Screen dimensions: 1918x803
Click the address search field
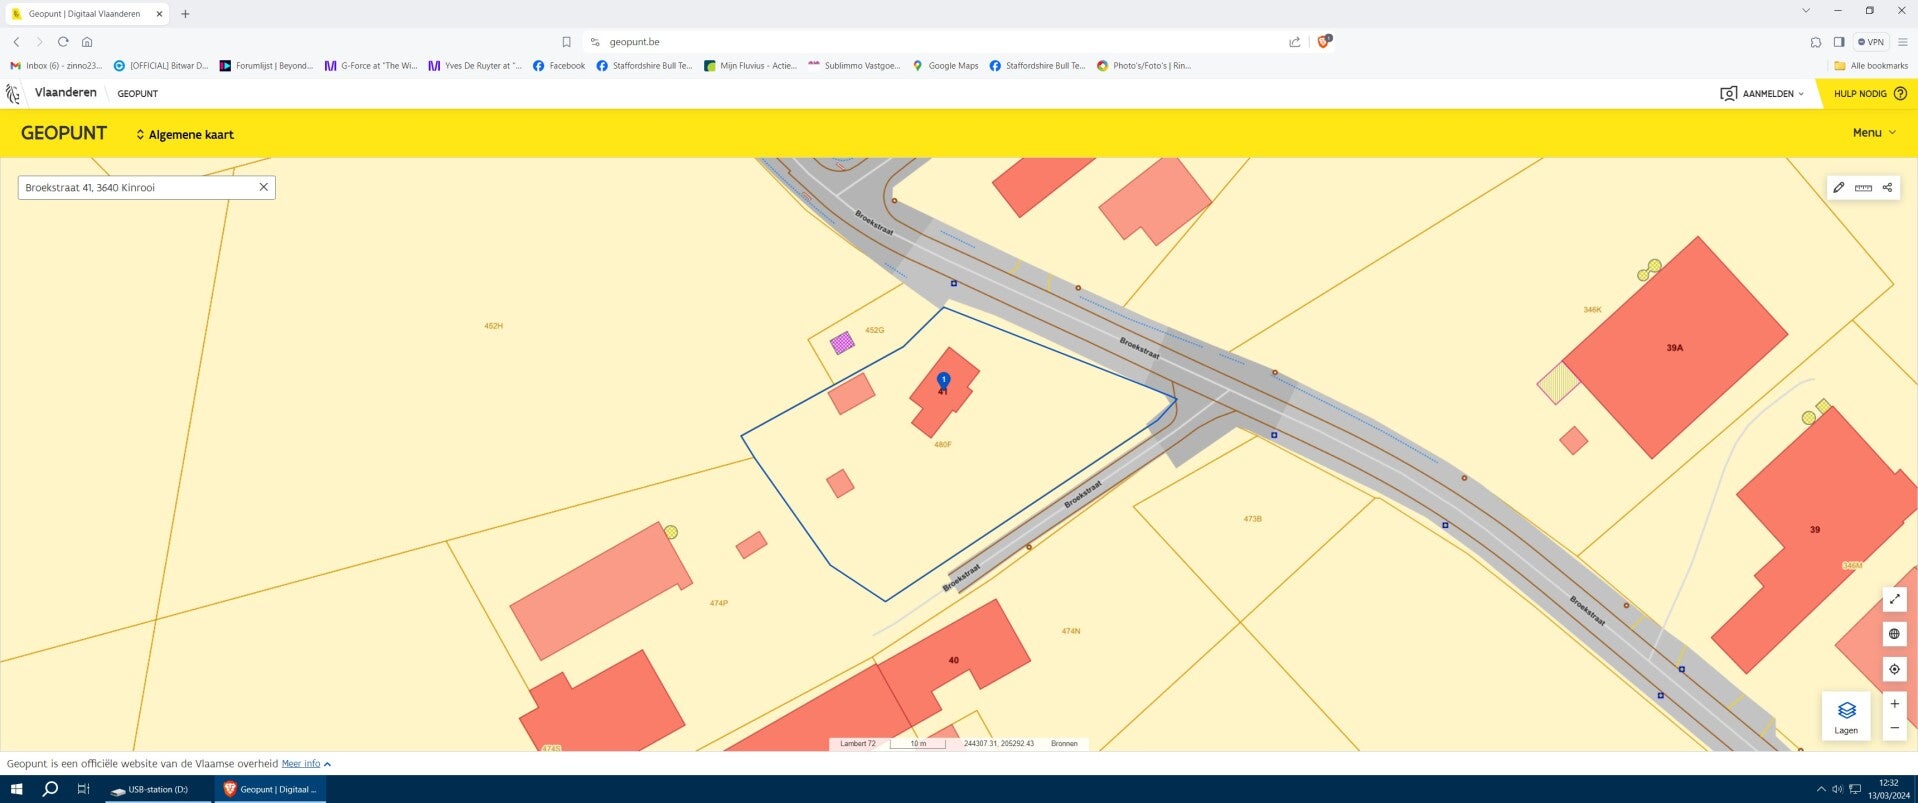coord(135,188)
